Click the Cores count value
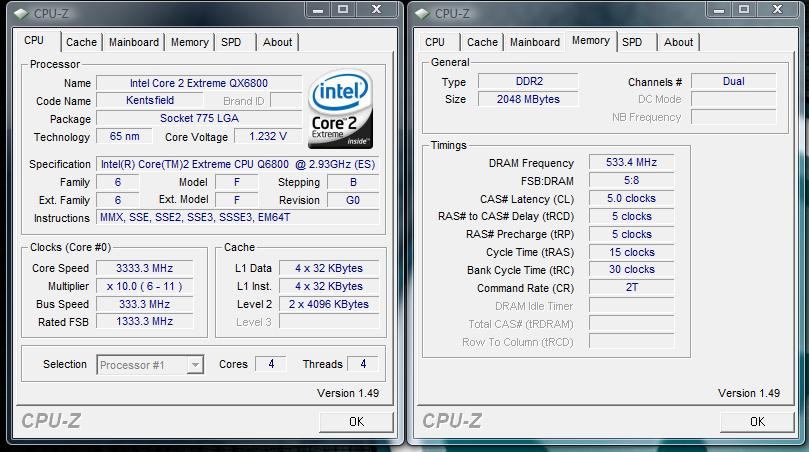 point(271,364)
